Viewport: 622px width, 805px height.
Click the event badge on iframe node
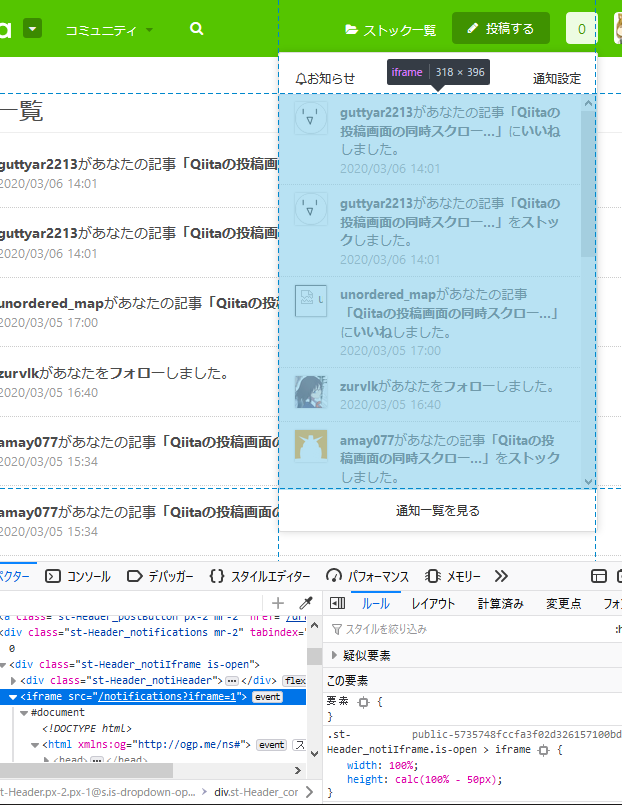point(267,697)
